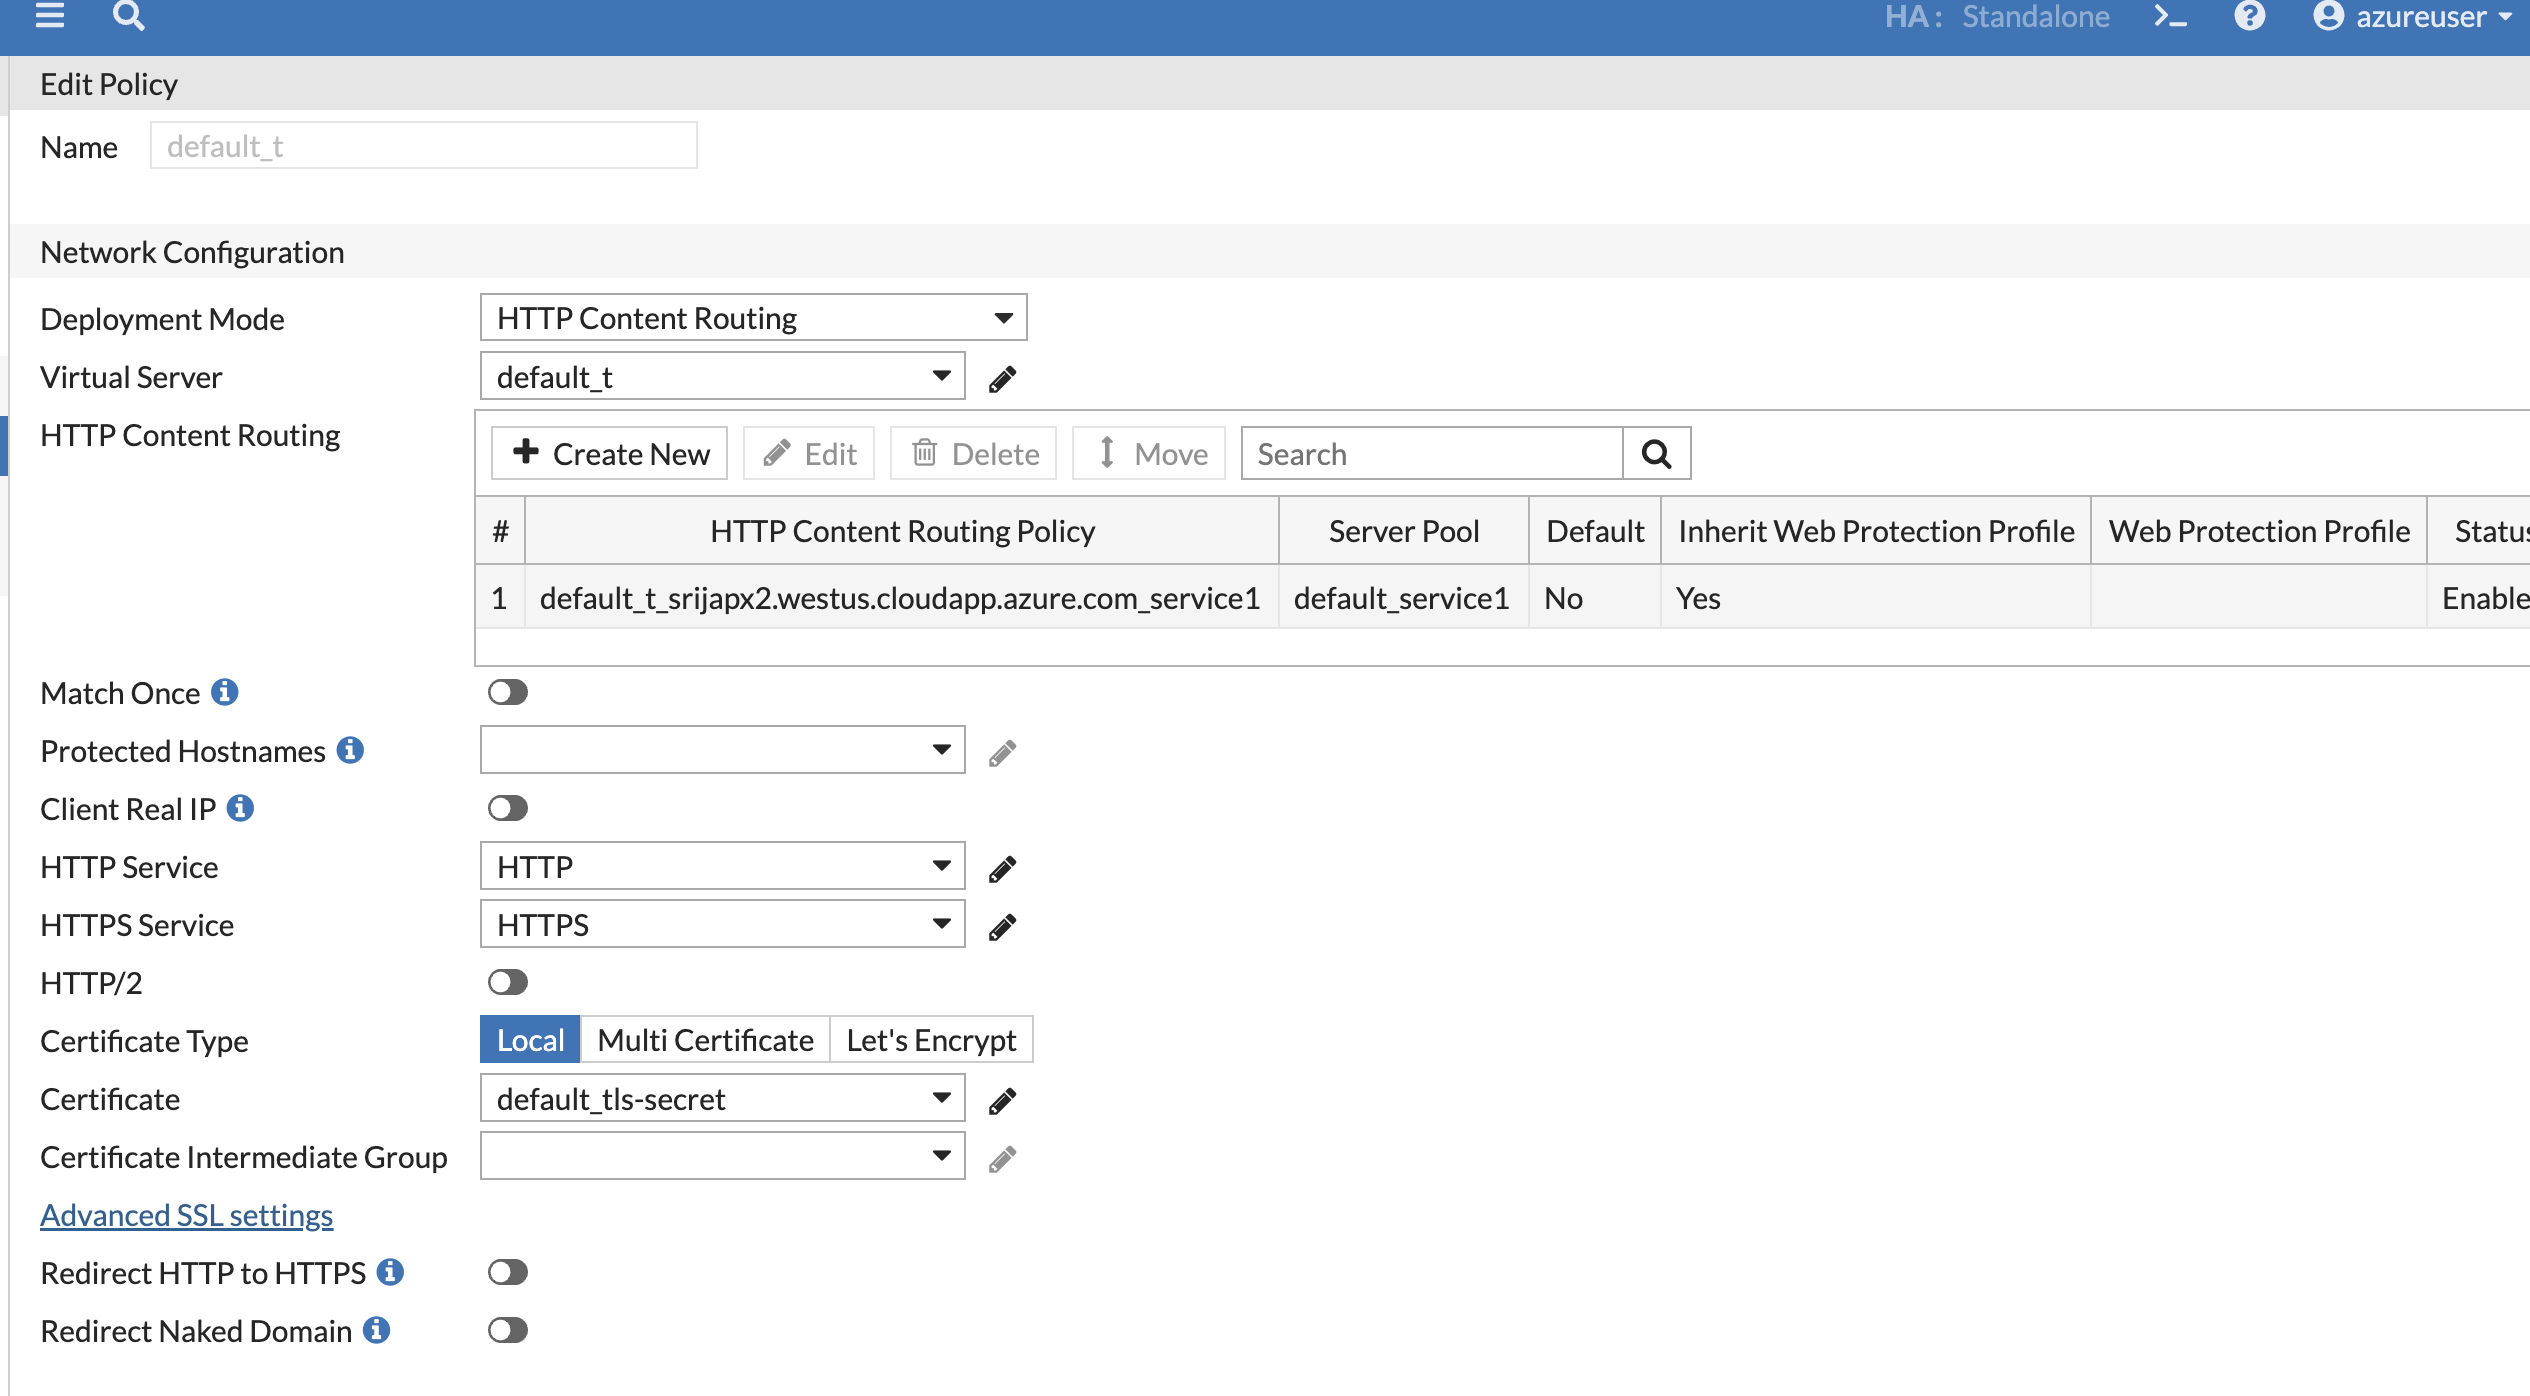Select Multi Certificate type

click(x=705, y=1040)
